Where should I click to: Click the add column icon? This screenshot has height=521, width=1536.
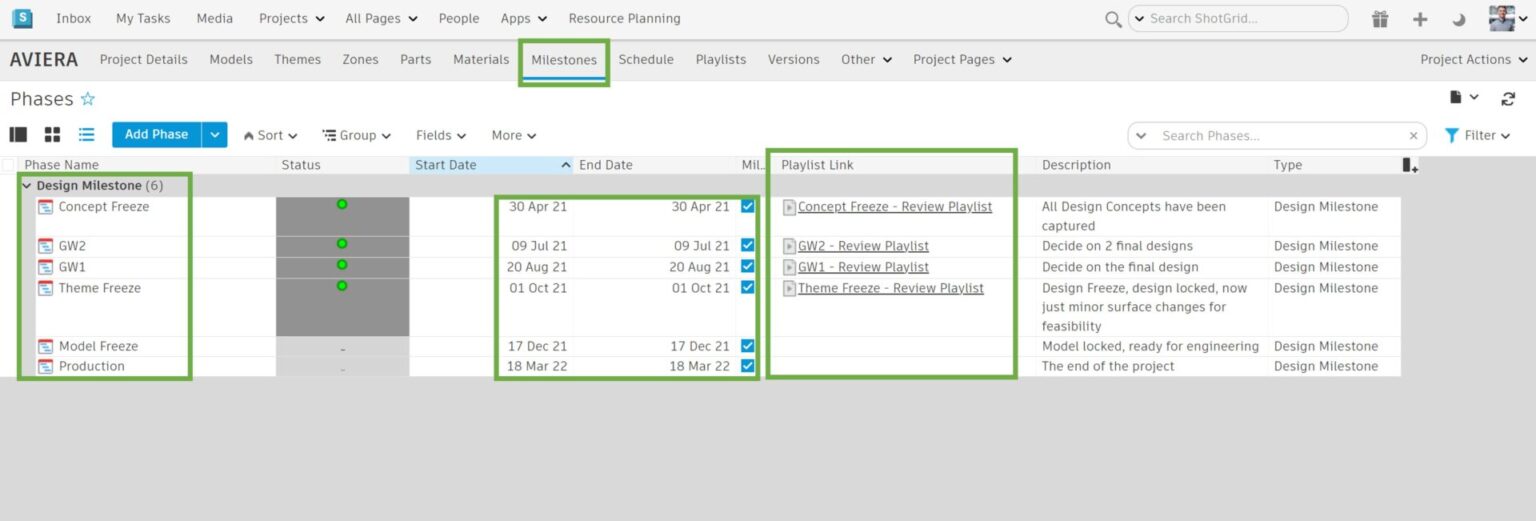pyautogui.click(x=1410, y=165)
